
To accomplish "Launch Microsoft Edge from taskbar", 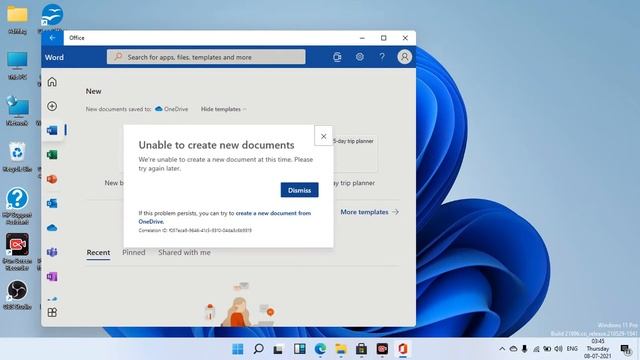I will [x=320, y=349].
